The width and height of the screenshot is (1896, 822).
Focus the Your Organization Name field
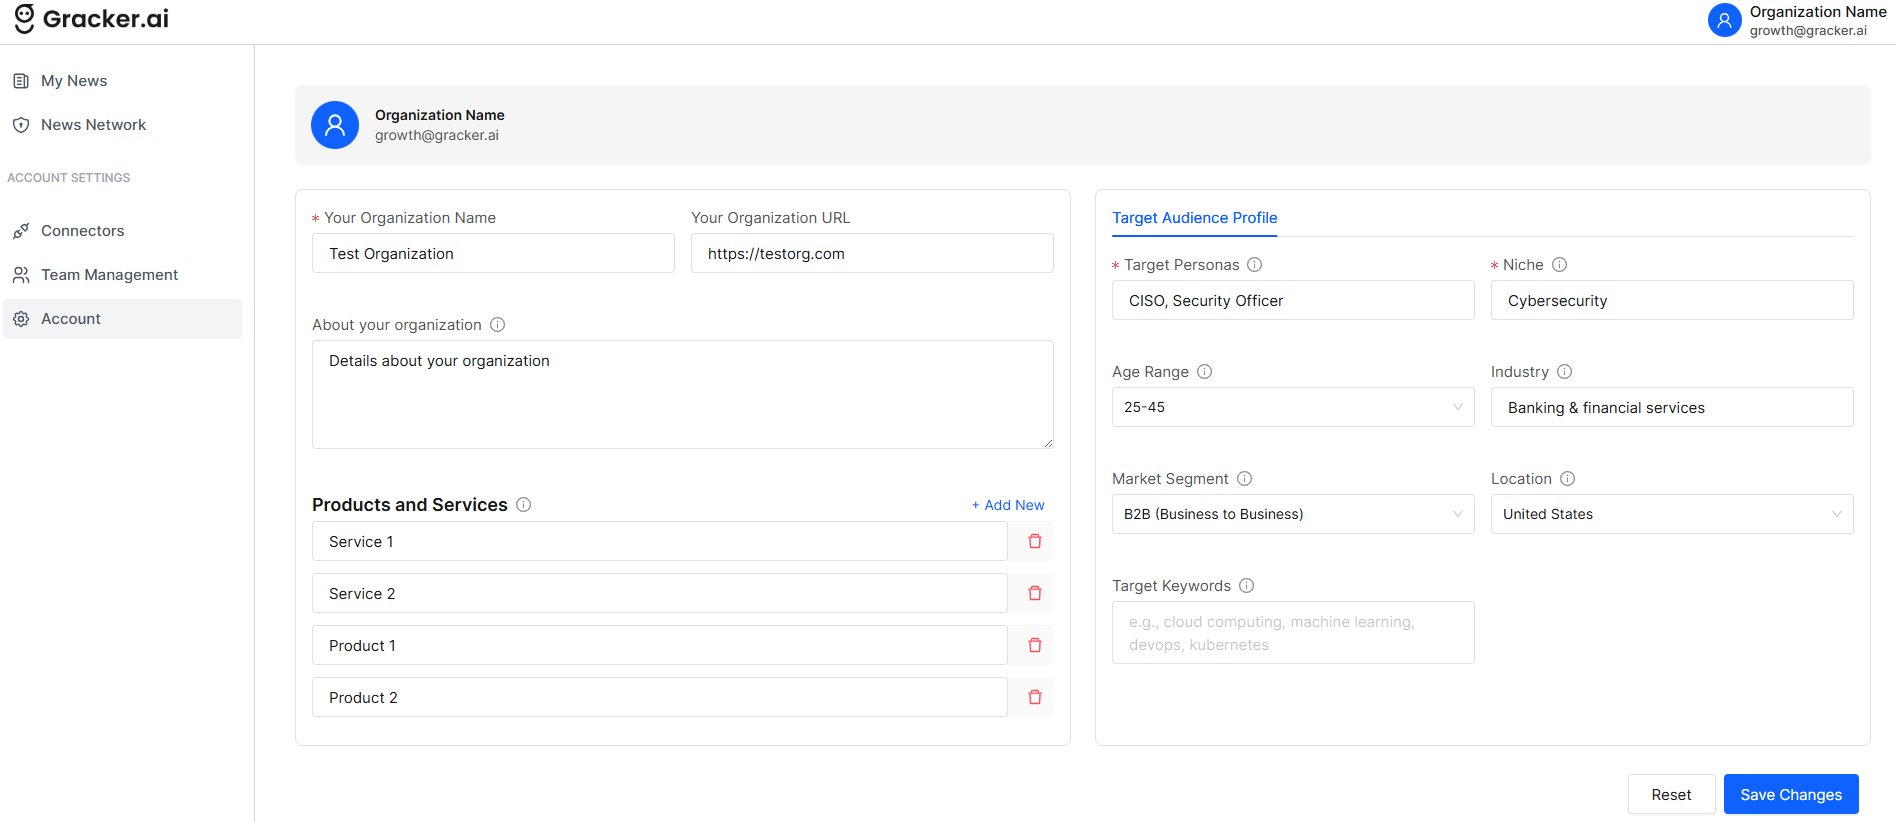[x=493, y=253]
